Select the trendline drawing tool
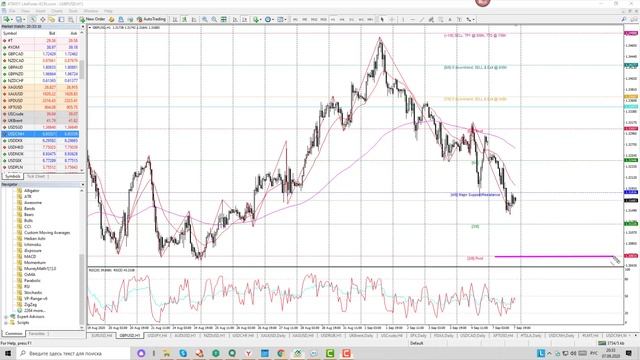The width and height of the screenshot is (640, 360). [422, 19]
